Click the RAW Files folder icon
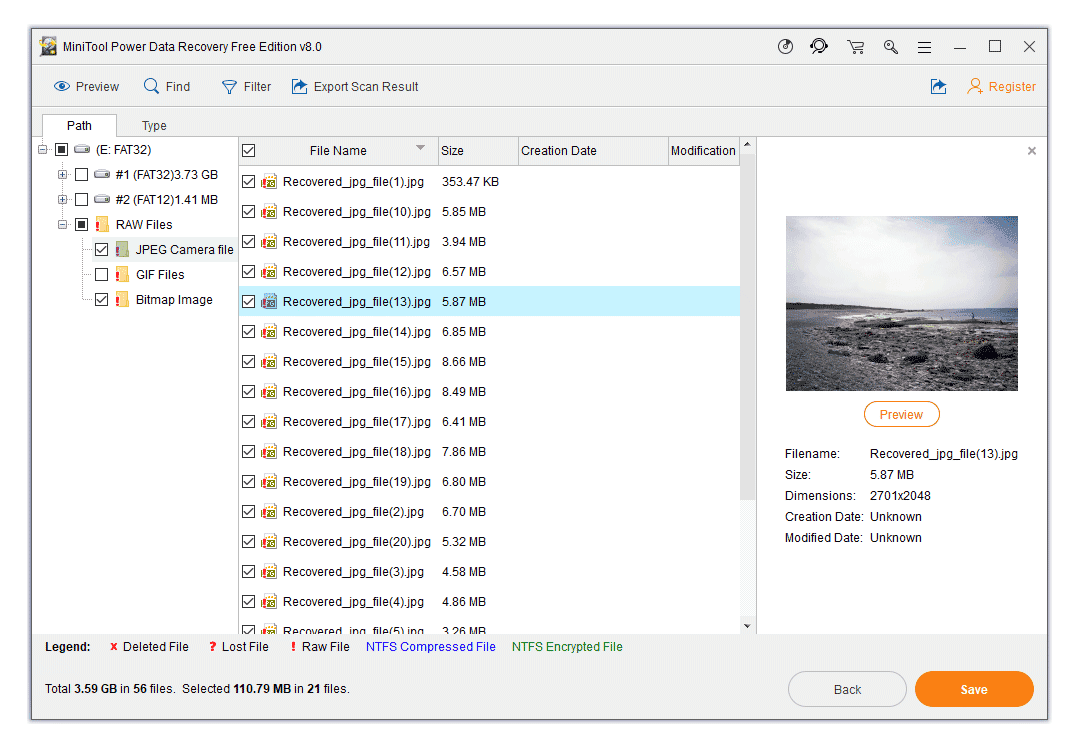This screenshot has width=1070, height=734. (102, 224)
